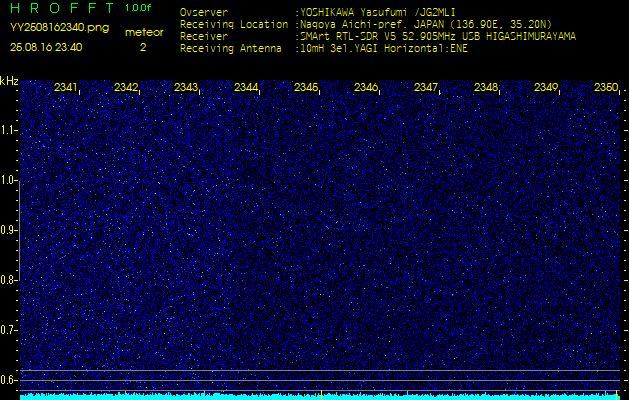Click the 2348 time marker

tap(486, 87)
